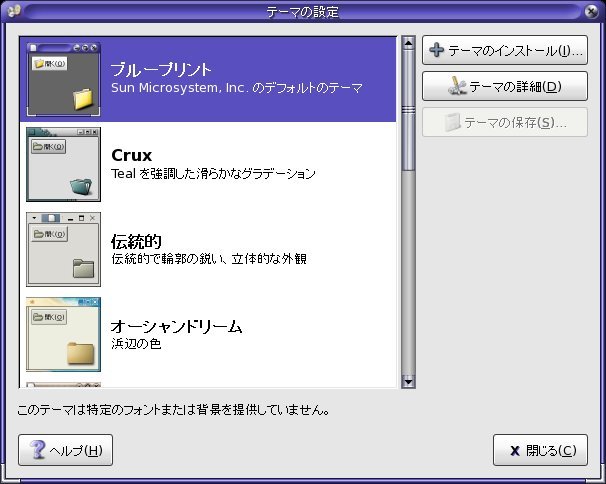This screenshot has width=606, height=484.
Task: Click the theme list scrollbar thumb
Action: click(408, 110)
